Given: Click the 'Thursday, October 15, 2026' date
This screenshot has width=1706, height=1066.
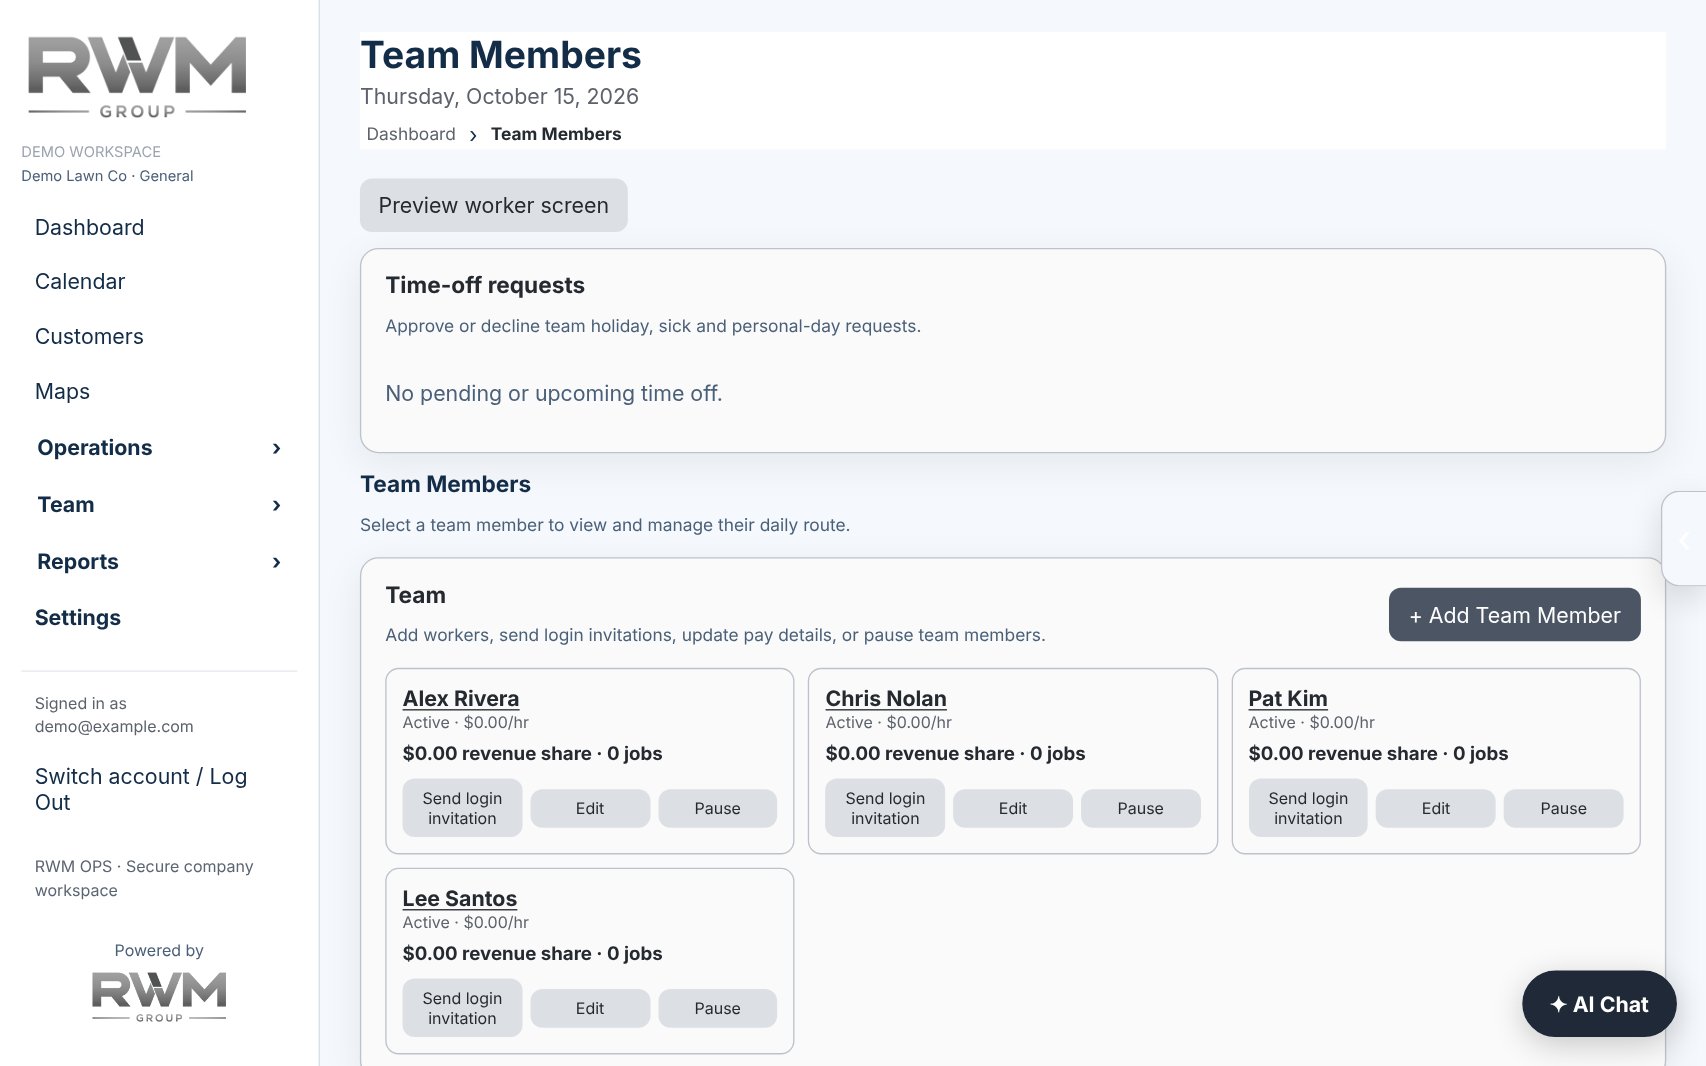Looking at the screenshot, I should pyautogui.click(x=499, y=96).
